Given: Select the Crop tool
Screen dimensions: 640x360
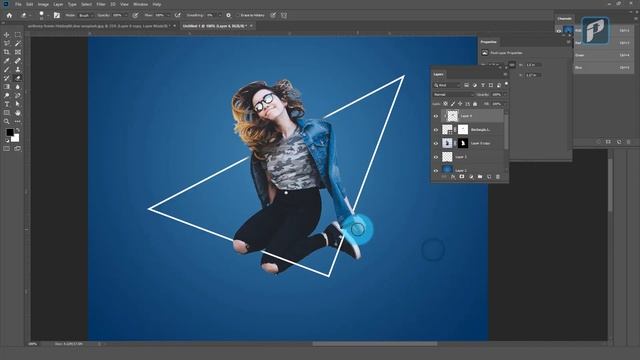Looking at the screenshot, I should (7, 52).
